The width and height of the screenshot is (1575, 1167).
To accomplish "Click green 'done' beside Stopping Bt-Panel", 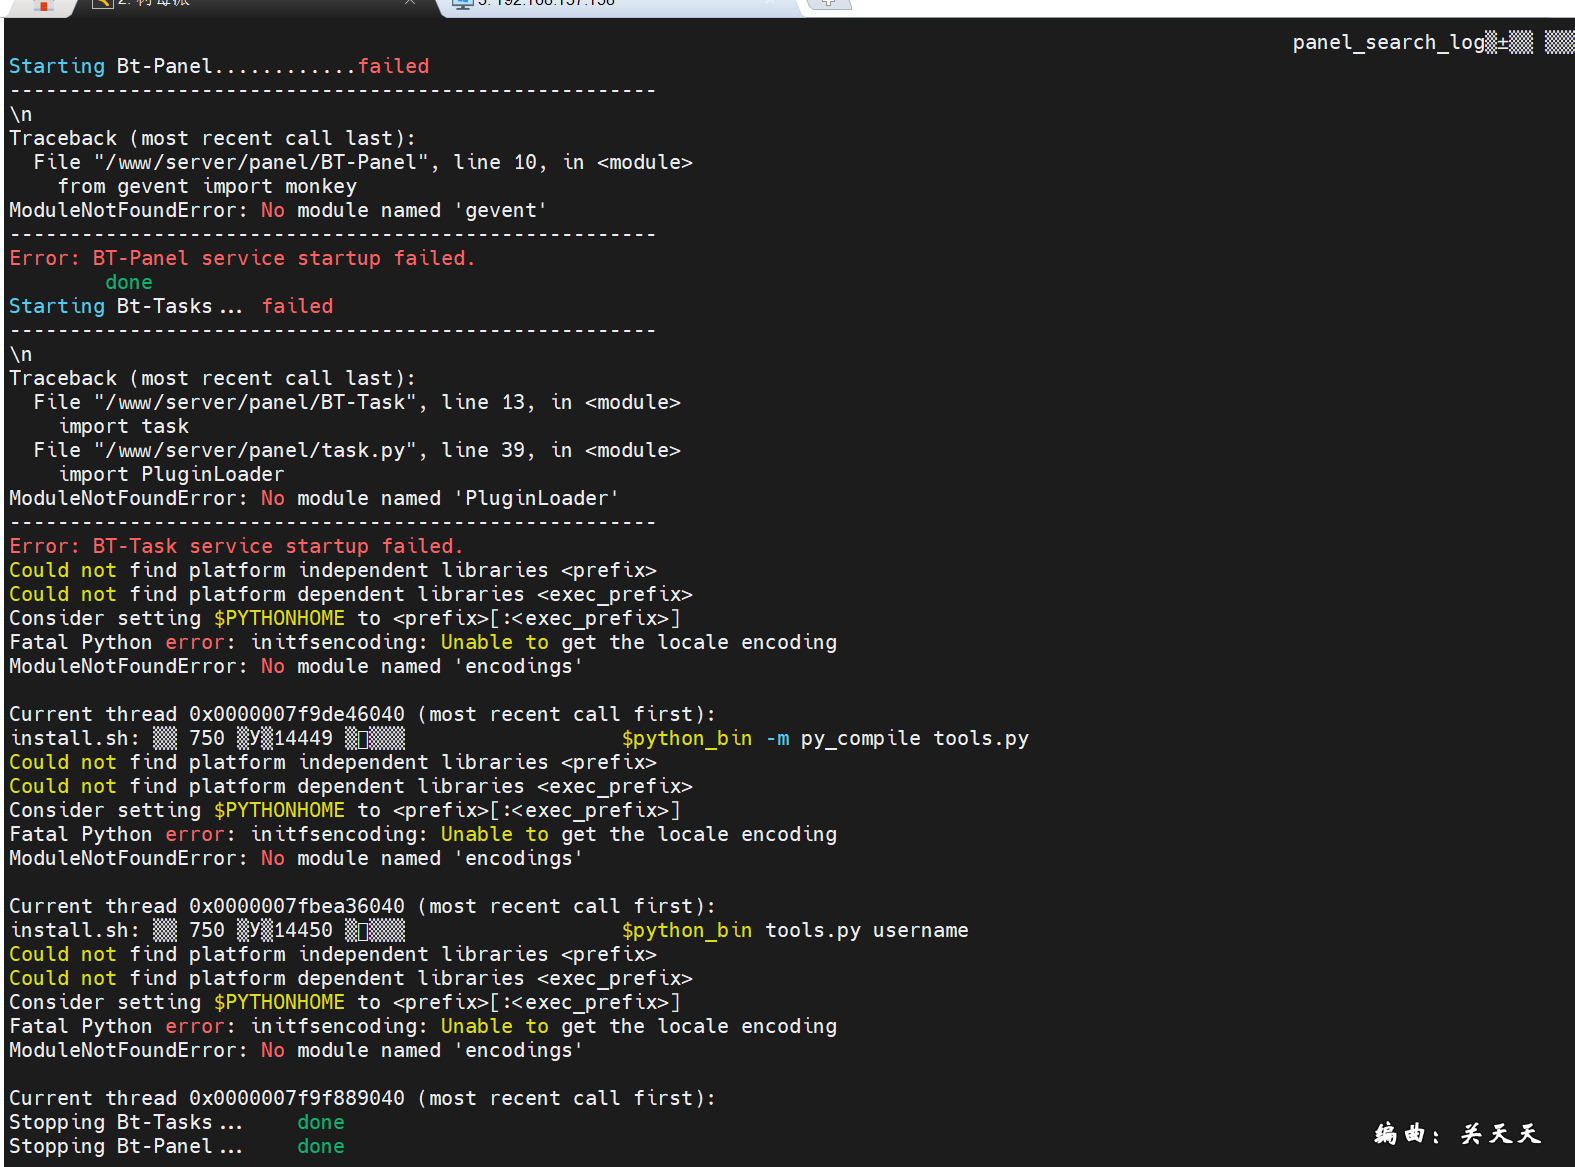I will pyautogui.click(x=320, y=1146).
